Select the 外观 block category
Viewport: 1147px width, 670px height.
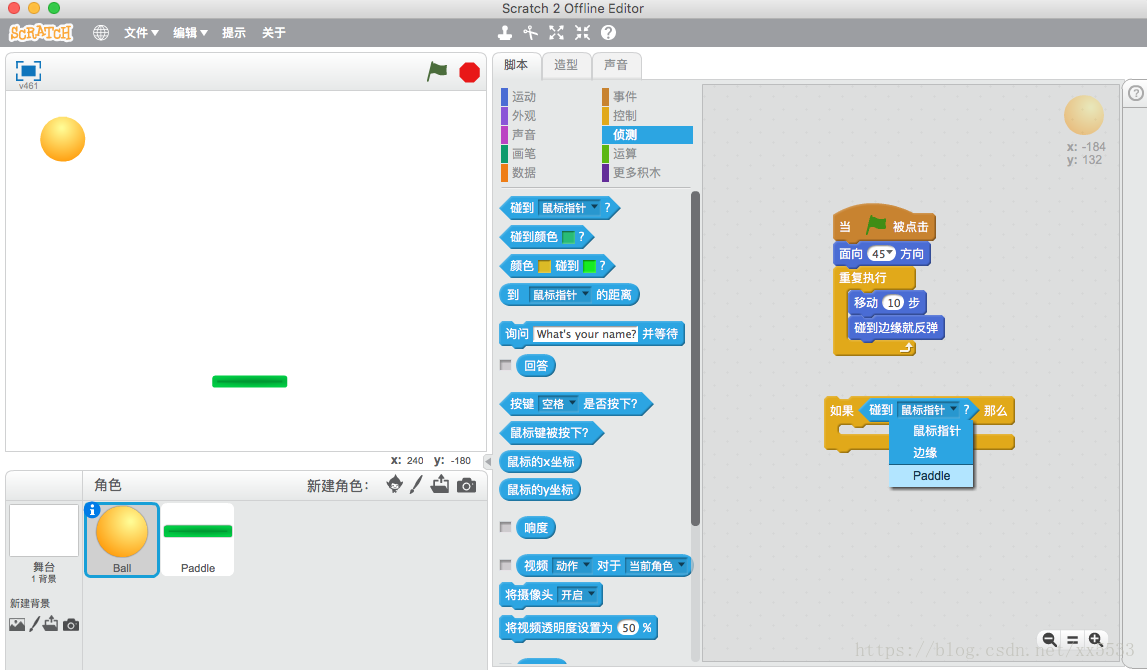524,116
